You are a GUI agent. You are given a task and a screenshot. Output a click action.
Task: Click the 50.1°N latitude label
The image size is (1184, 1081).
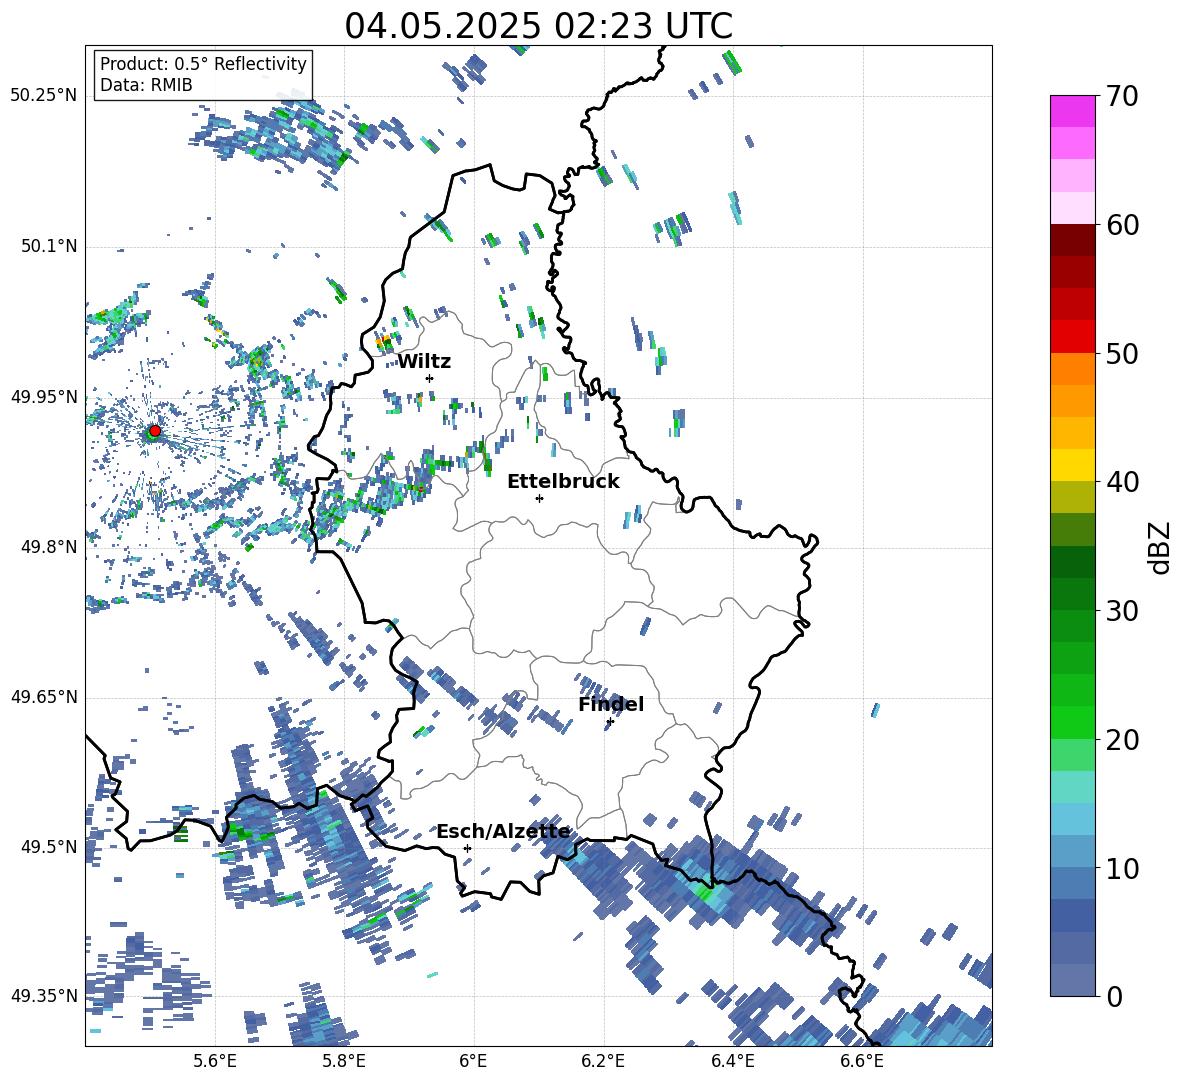pyautogui.click(x=49, y=247)
